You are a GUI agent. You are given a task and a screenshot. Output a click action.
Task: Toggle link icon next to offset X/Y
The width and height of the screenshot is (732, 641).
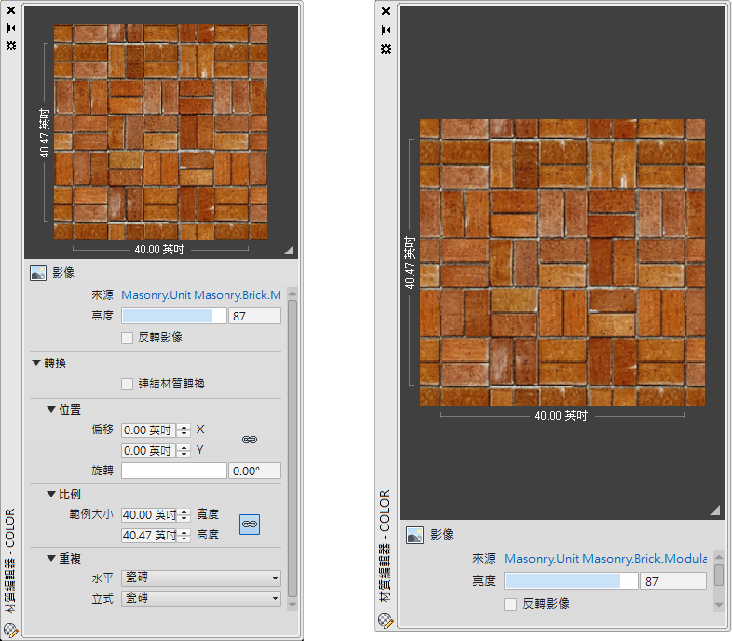tap(249, 439)
